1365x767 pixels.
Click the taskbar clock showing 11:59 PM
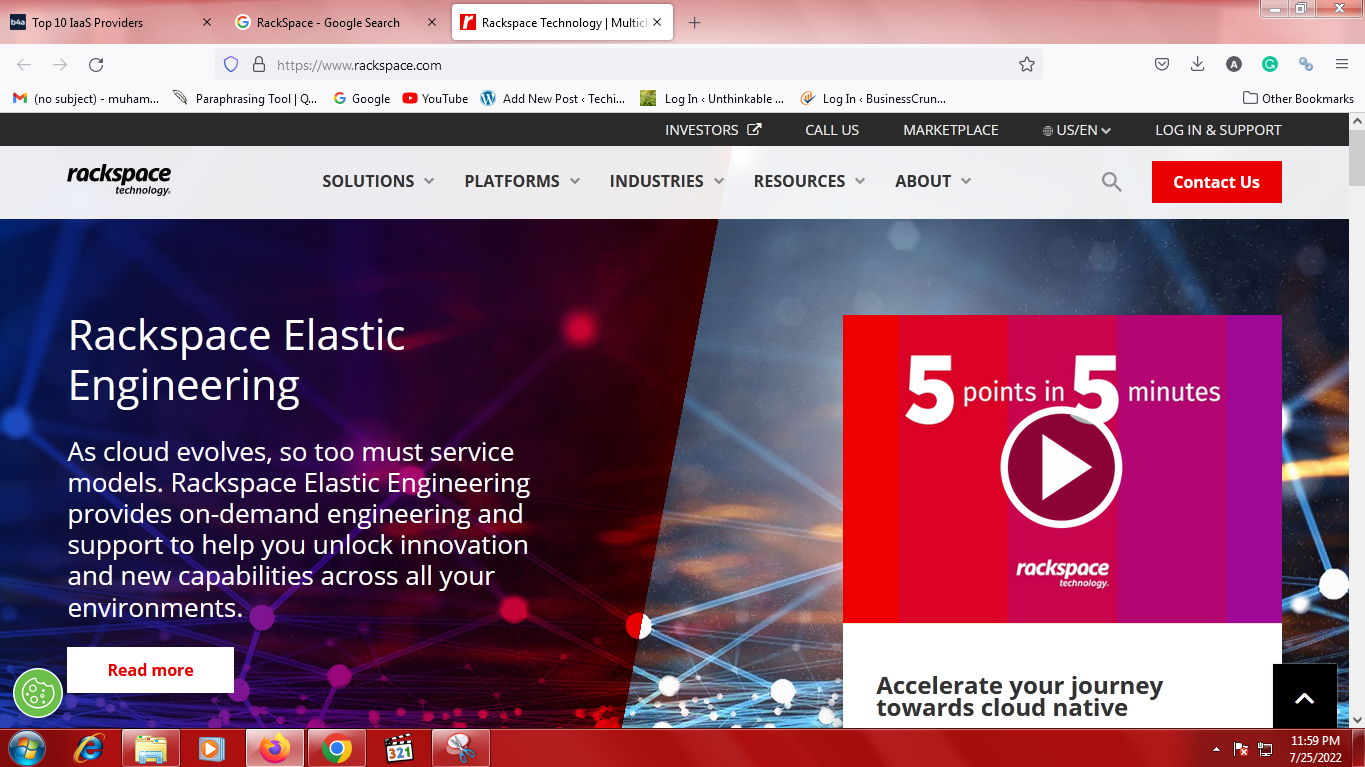(x=1315, y=749)
